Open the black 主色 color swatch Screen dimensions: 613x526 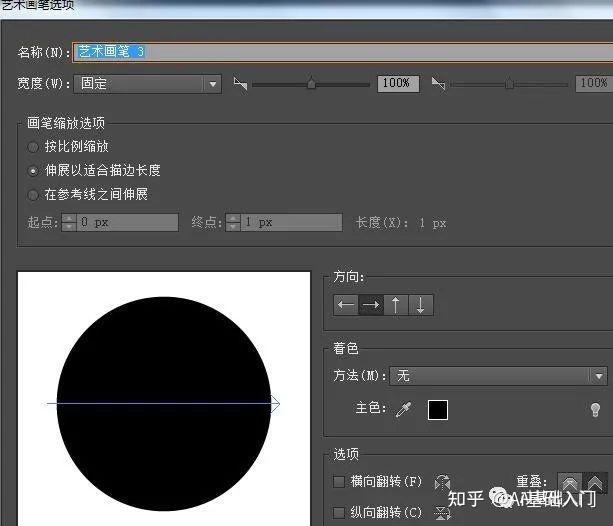click(x=438, y=410)
